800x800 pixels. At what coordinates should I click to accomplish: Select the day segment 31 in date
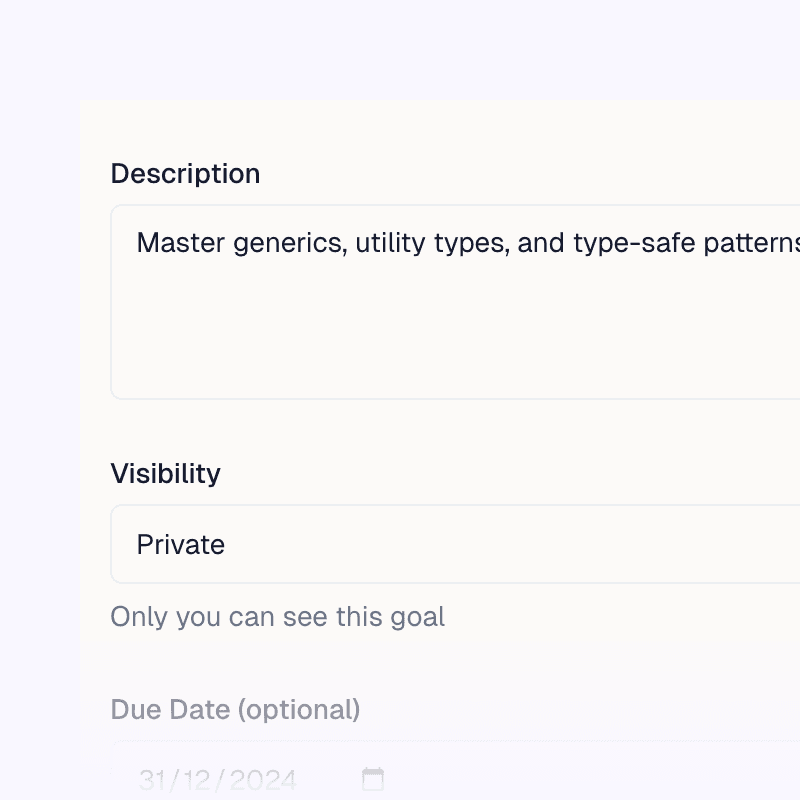[x=154, y=780]
